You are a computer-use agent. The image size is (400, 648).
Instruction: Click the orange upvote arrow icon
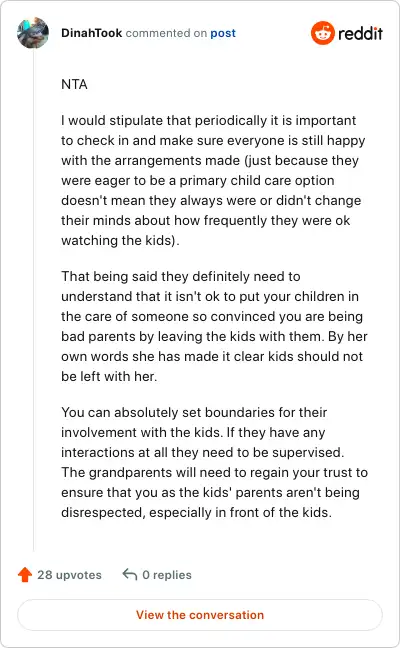(x=25, y=574)
